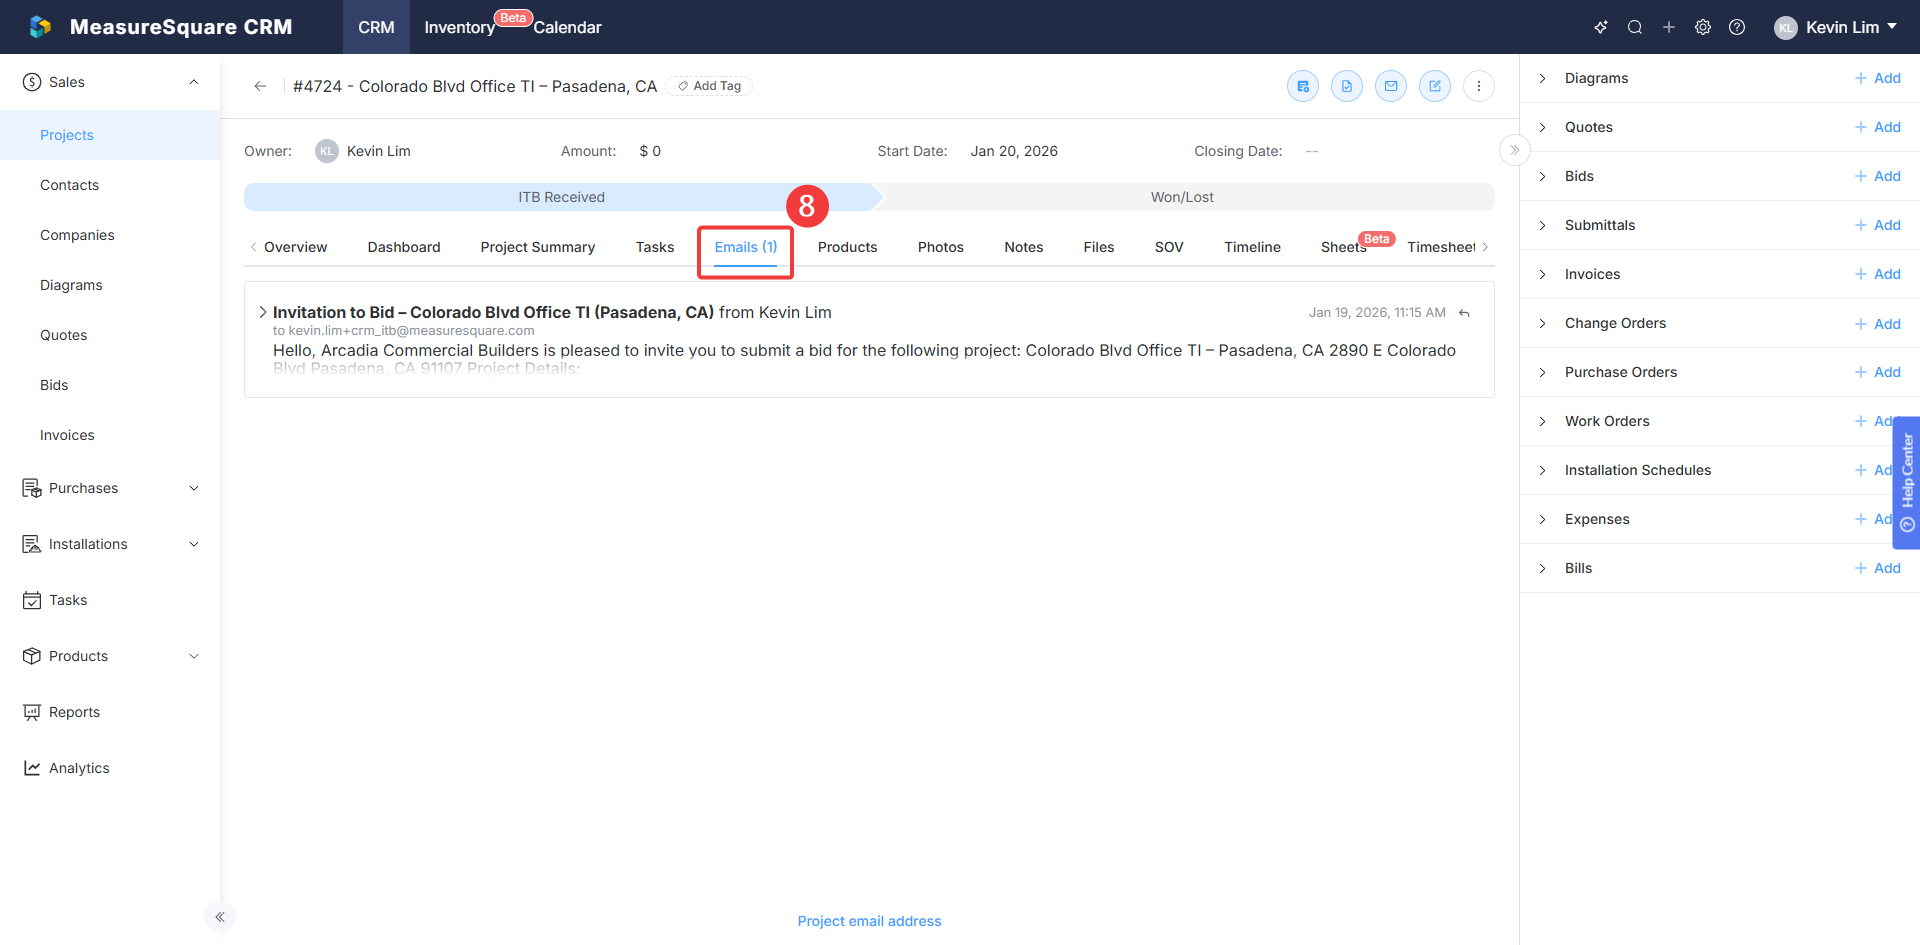Go back using the arrow beside project title

tap(260, 86)
